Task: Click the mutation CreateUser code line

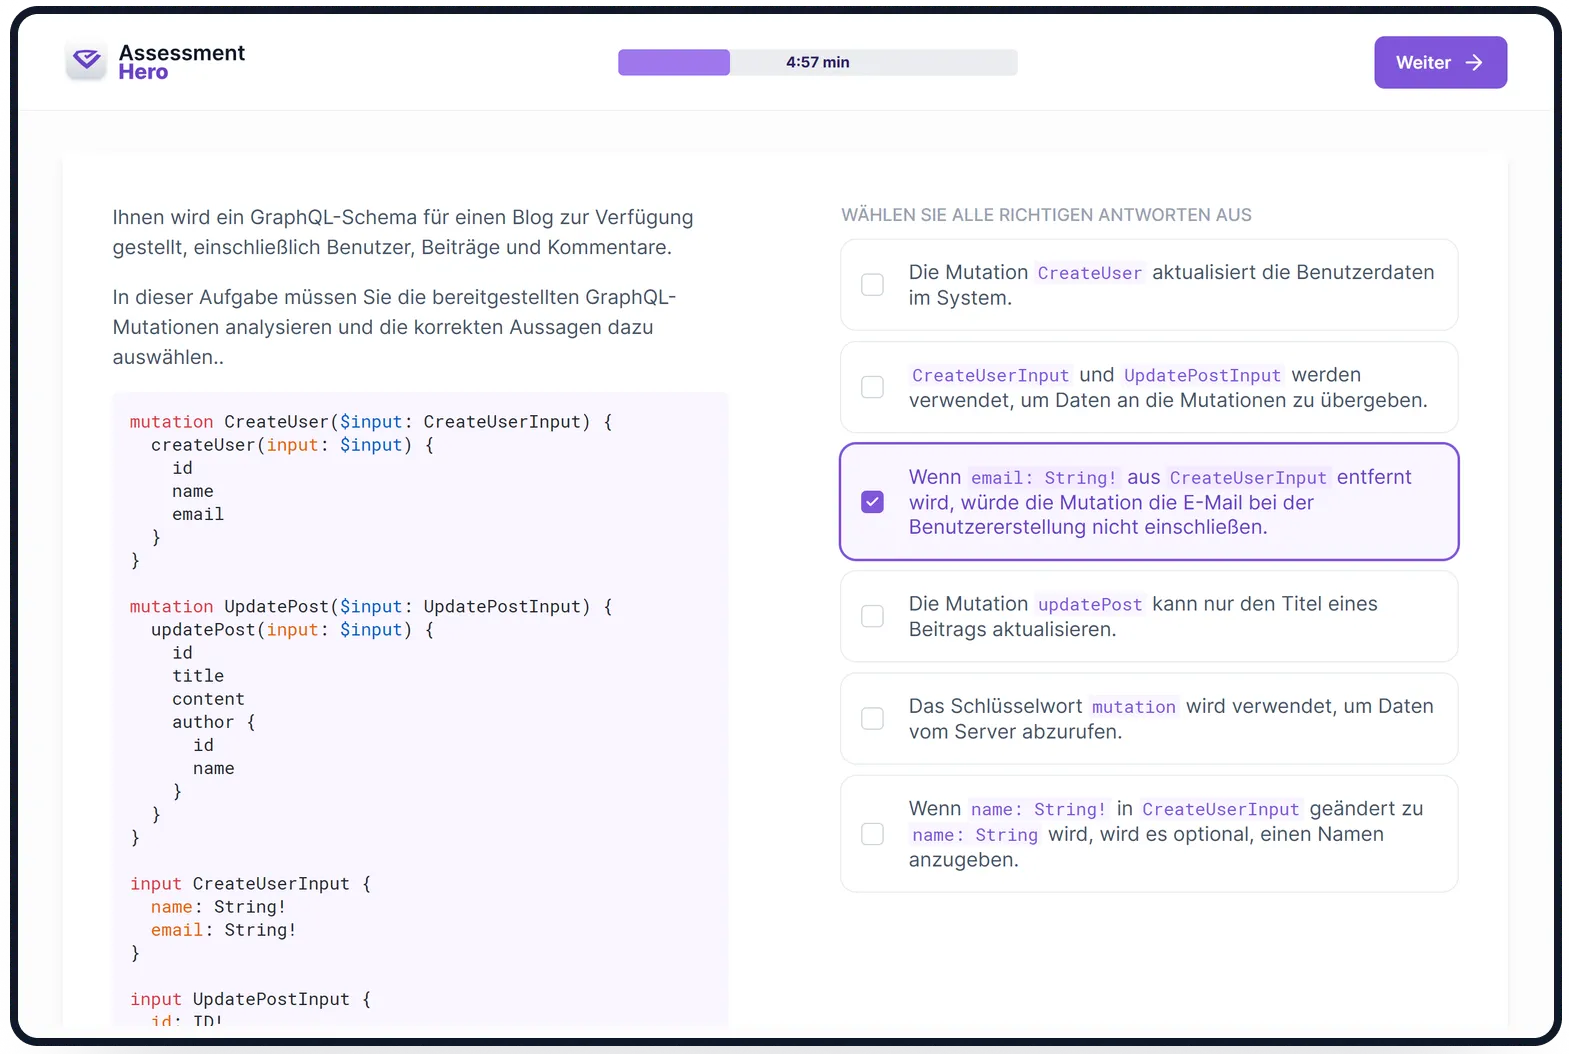Action: click(x=370, y=422)
